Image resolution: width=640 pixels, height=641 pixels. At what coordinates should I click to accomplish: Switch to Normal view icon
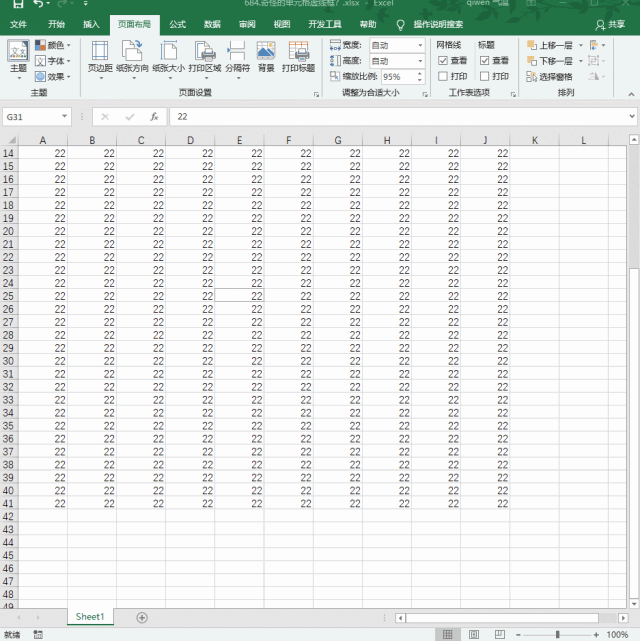click(x=448, y=634)
